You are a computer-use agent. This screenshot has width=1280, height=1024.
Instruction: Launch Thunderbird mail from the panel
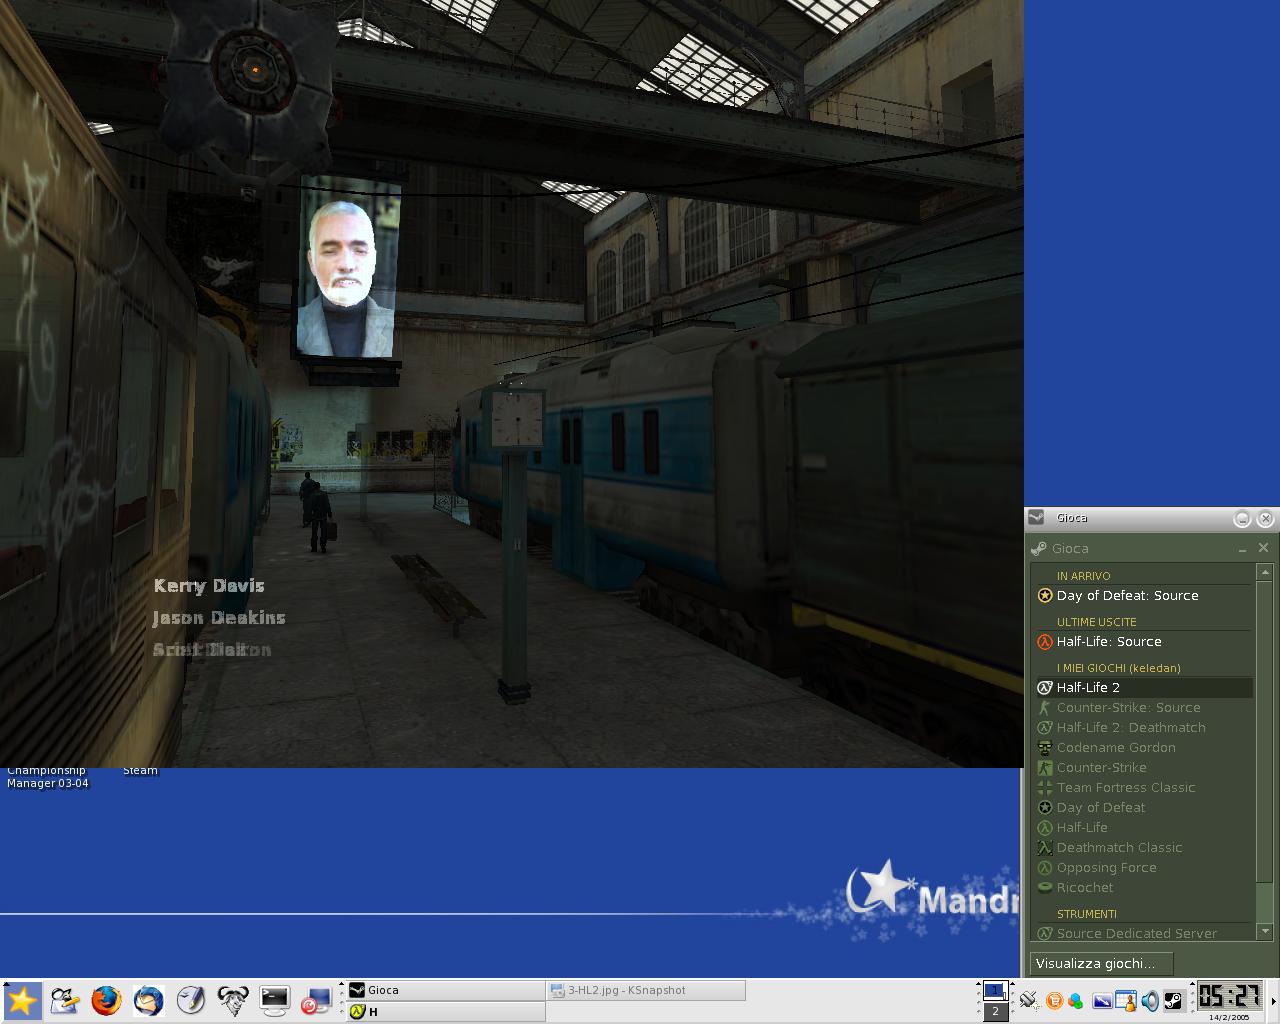point(148,1000)
